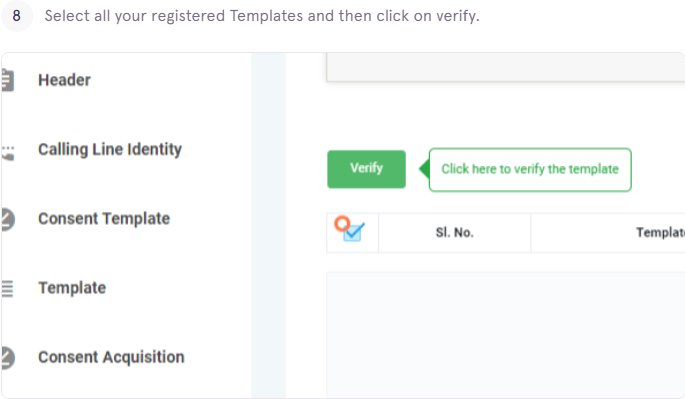Click the Calling Line Identity icon
The image size is (685, 399).
(8, 153)
